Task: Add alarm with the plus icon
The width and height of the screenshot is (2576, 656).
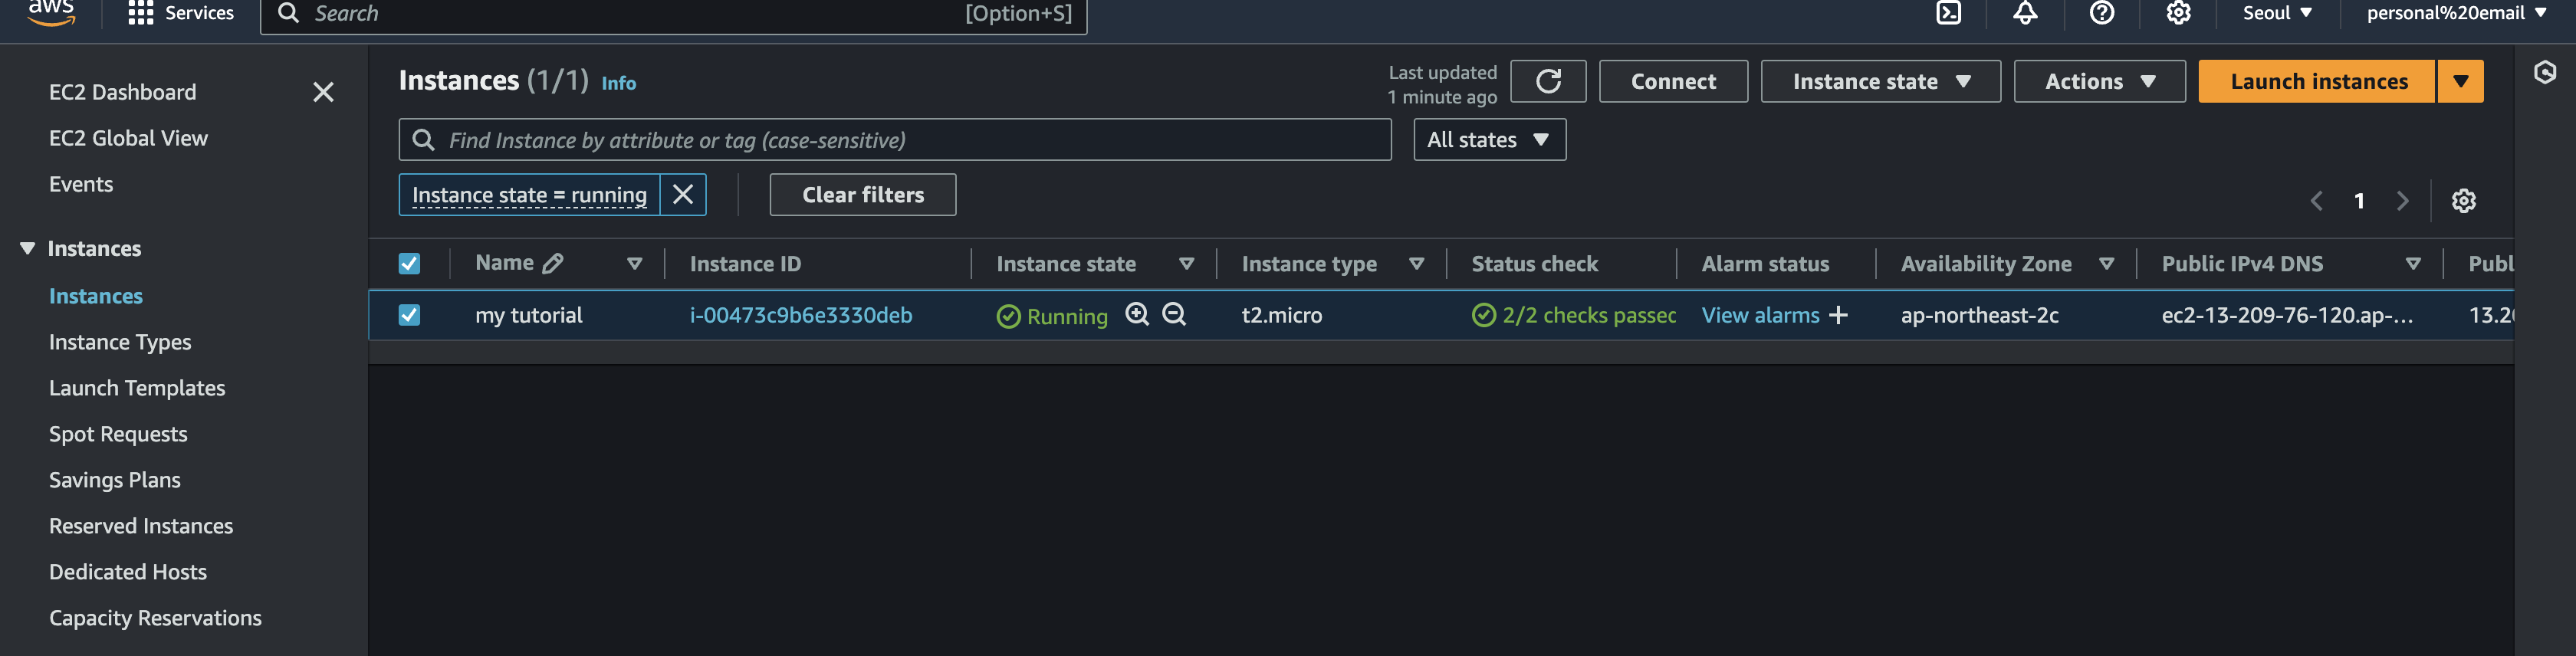Action: click(x=1838, y=315)
